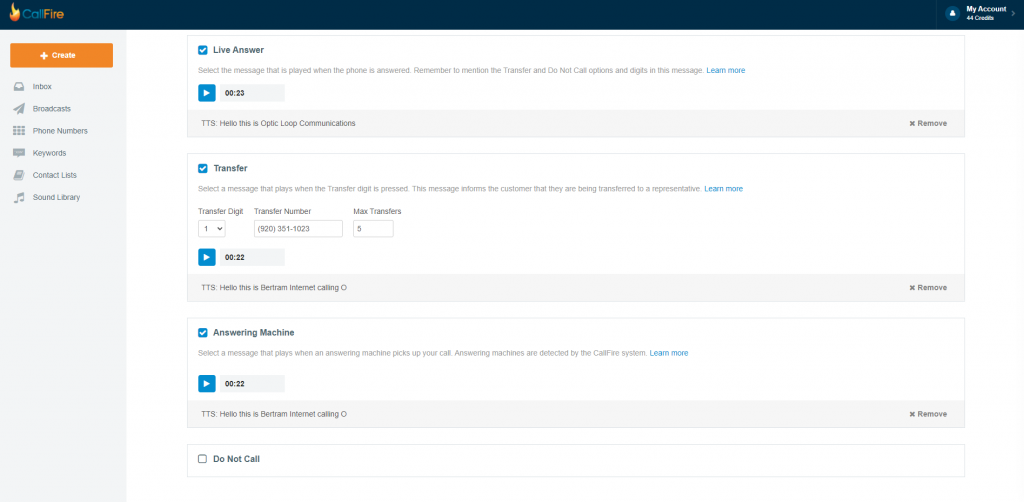This screenshot has width=1024, height=502.
Task: Play the Answering Machine message
Action: (x=206, y=383)
